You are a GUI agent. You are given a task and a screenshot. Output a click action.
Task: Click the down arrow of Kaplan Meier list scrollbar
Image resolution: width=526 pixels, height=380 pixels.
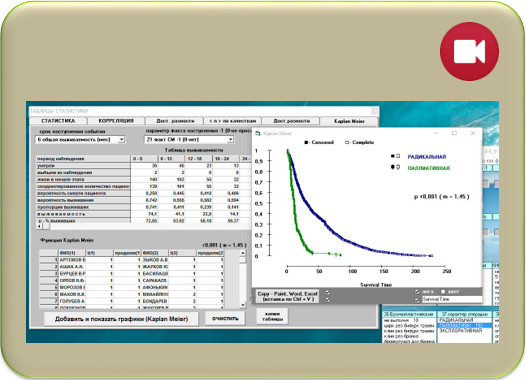tap(243, 305)
